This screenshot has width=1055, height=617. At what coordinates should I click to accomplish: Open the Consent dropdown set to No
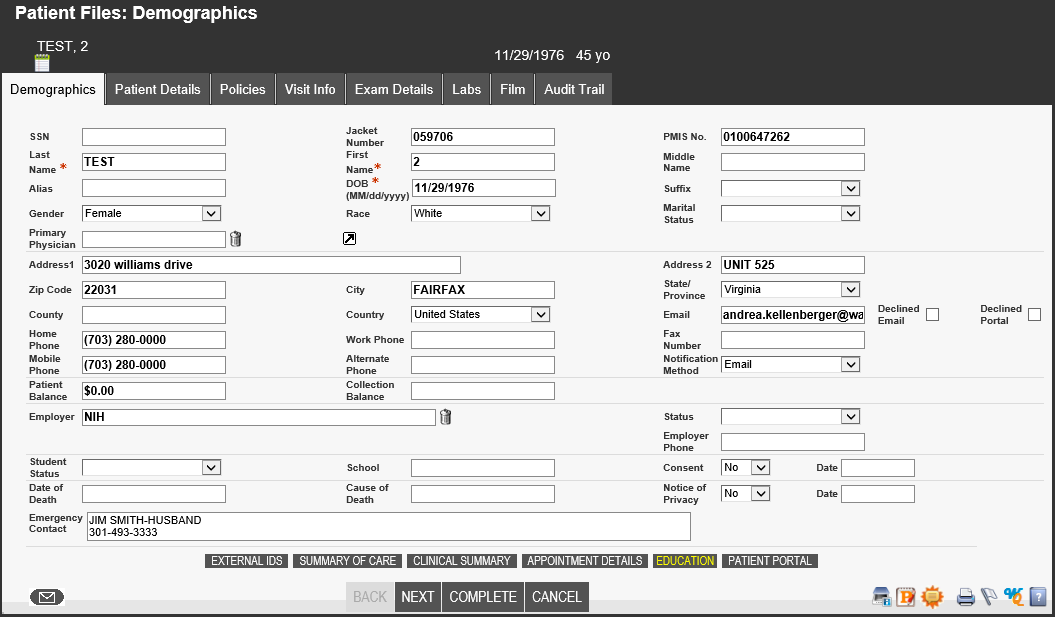(745, 467)
